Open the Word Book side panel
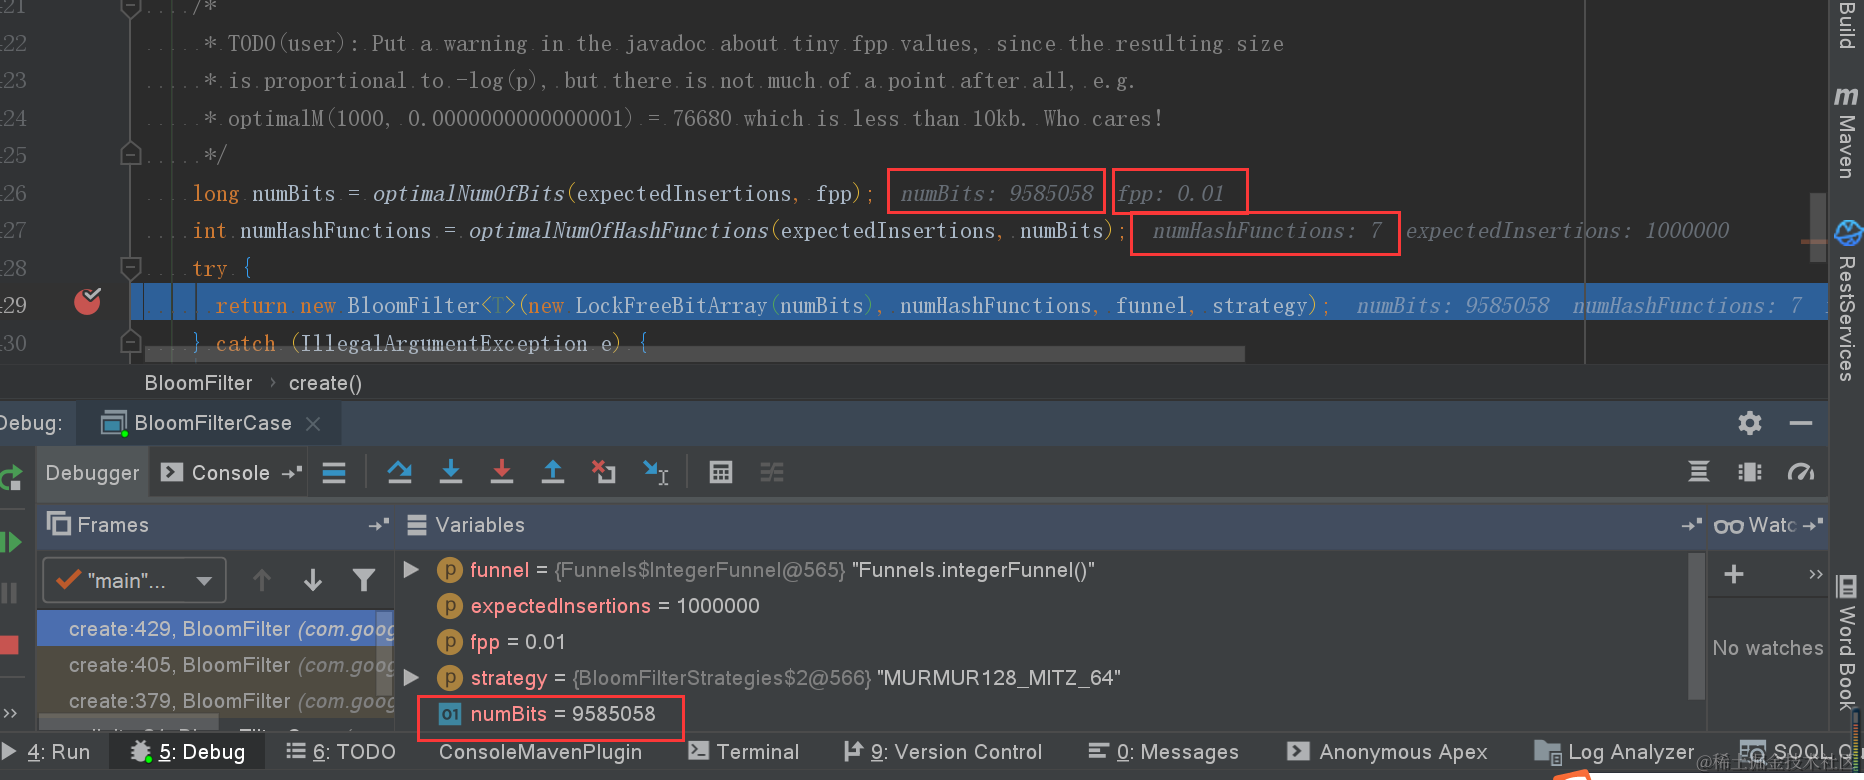The width and height of the screenshot is (1864, 780). pos(1846,642)
